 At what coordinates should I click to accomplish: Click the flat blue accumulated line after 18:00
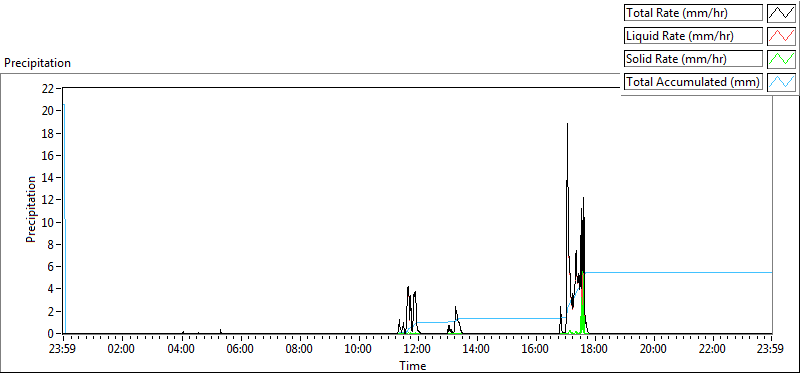tap(679, 272)
